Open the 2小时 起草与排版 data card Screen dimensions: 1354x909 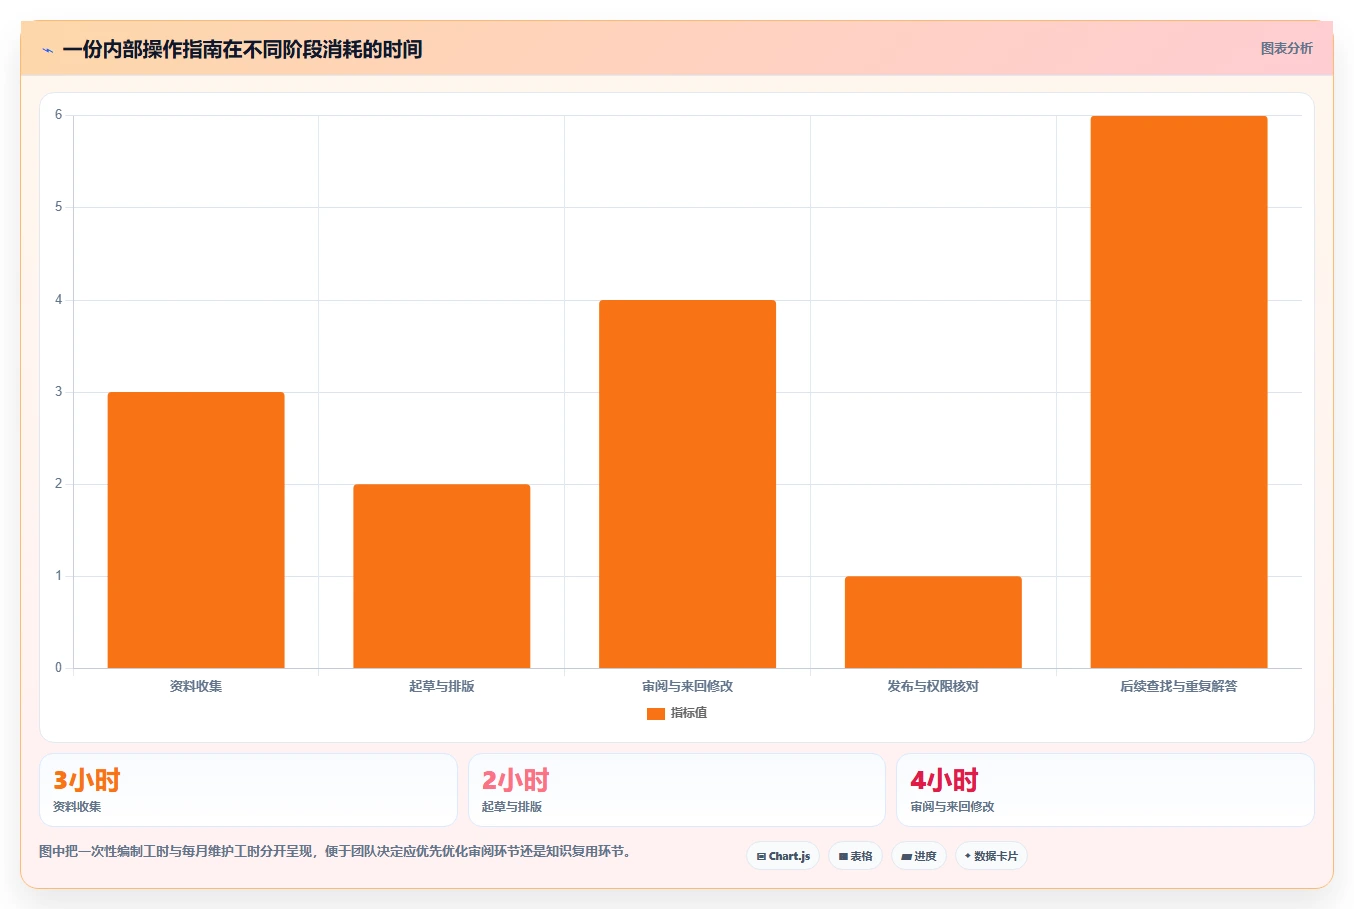point(677,790)
